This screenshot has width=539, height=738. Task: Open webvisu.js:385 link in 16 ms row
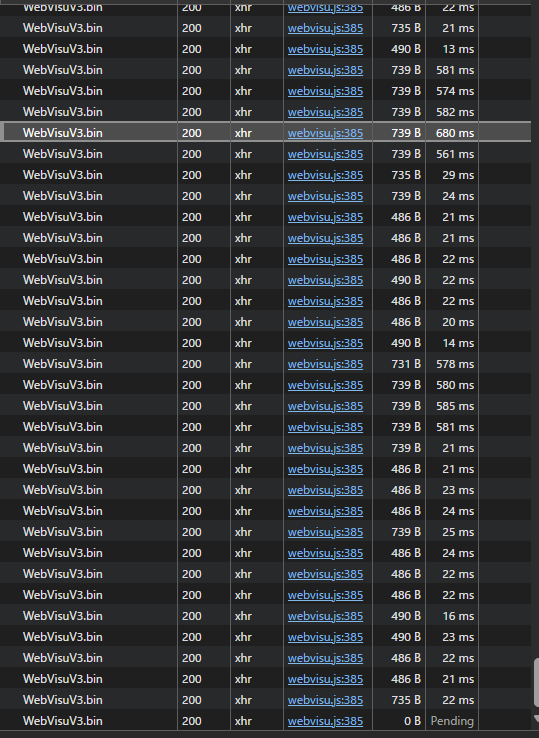(x=325, y=616)
